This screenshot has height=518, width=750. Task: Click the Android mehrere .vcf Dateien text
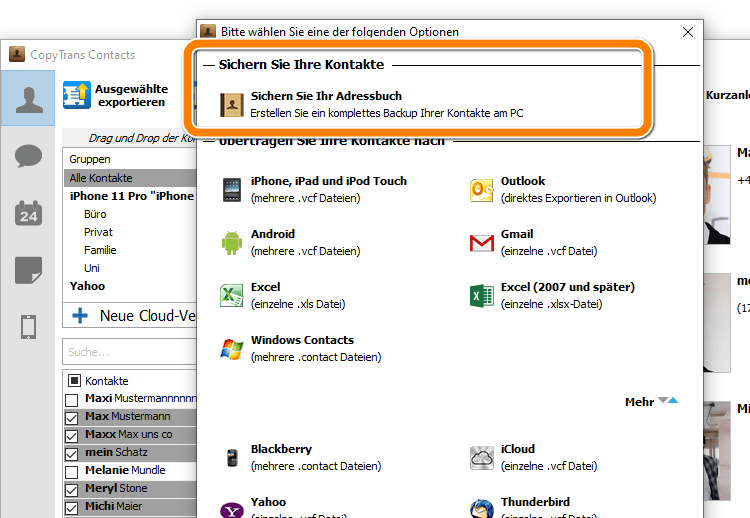pyautogui.click(x=306, y=251)
